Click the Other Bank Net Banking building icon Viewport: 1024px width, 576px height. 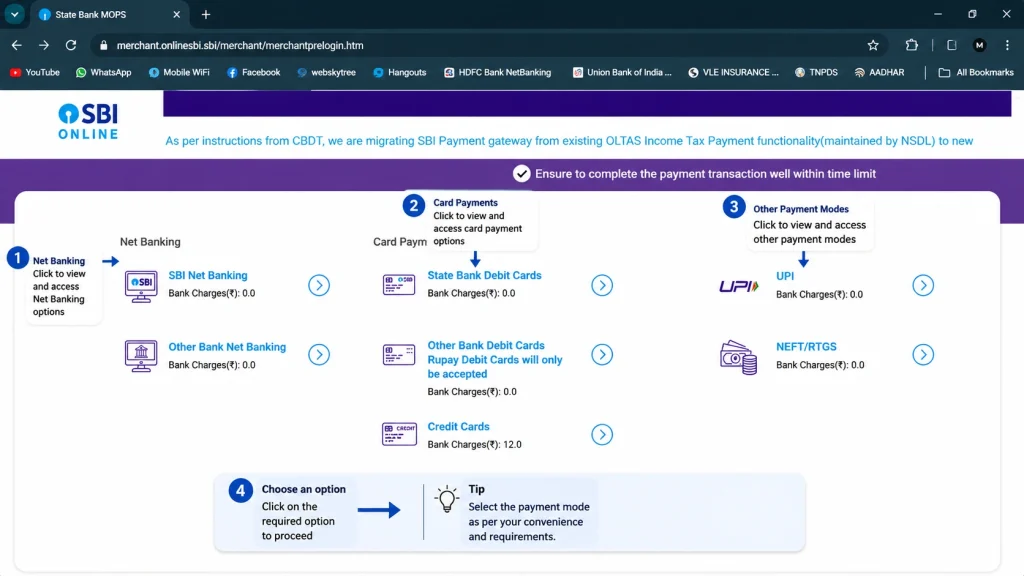141,356
